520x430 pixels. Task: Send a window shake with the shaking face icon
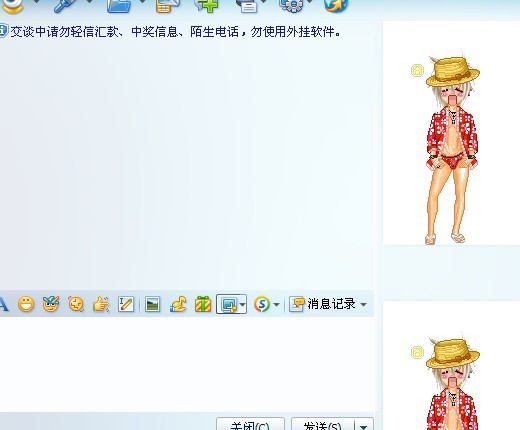coord(76,304)
